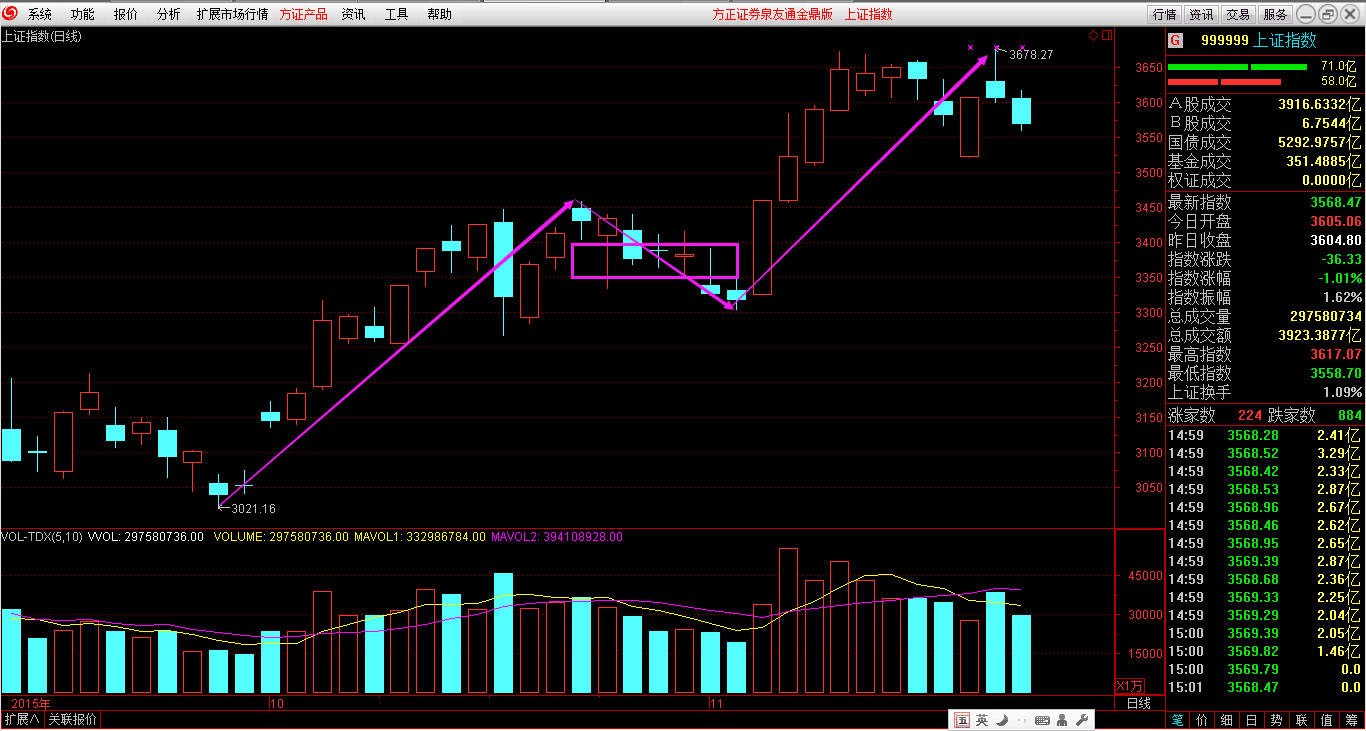Switch to the 笔 tick detail tab
Image resolution: width=1366 pixels, height=731 pixels.
click(x=1178, y=720)
